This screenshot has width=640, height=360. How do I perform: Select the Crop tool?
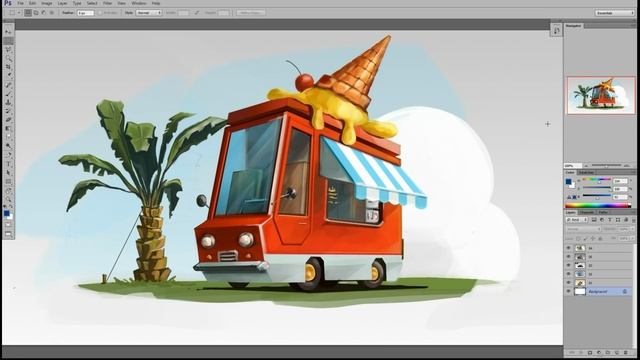click(8, 67)
